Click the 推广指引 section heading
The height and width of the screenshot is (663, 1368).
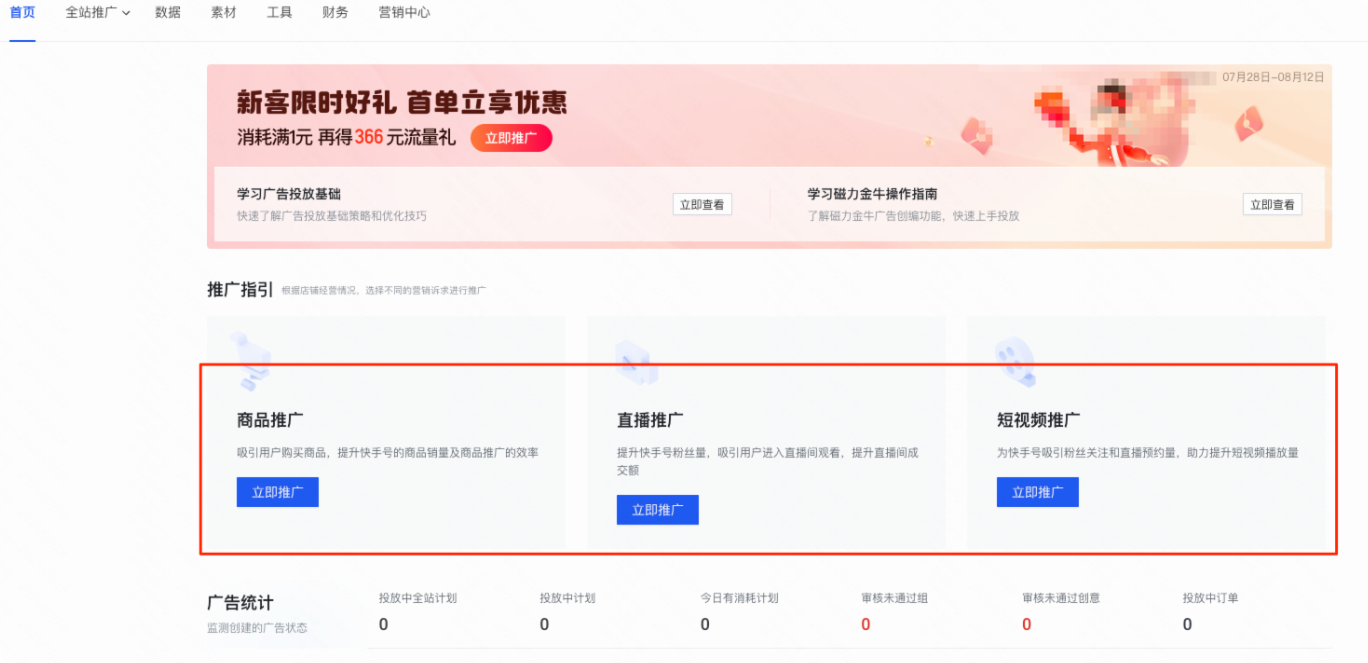point(240,289)
